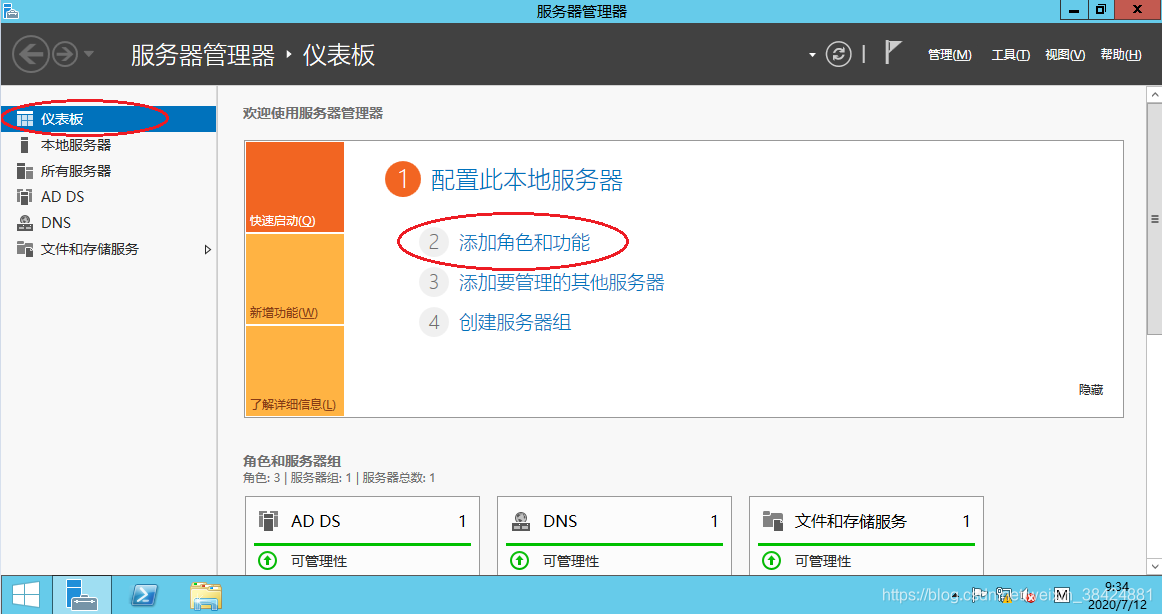Select 本地服务器 in the sidebar
Viewport: 1162px width, 614px height.
[108, 145]
